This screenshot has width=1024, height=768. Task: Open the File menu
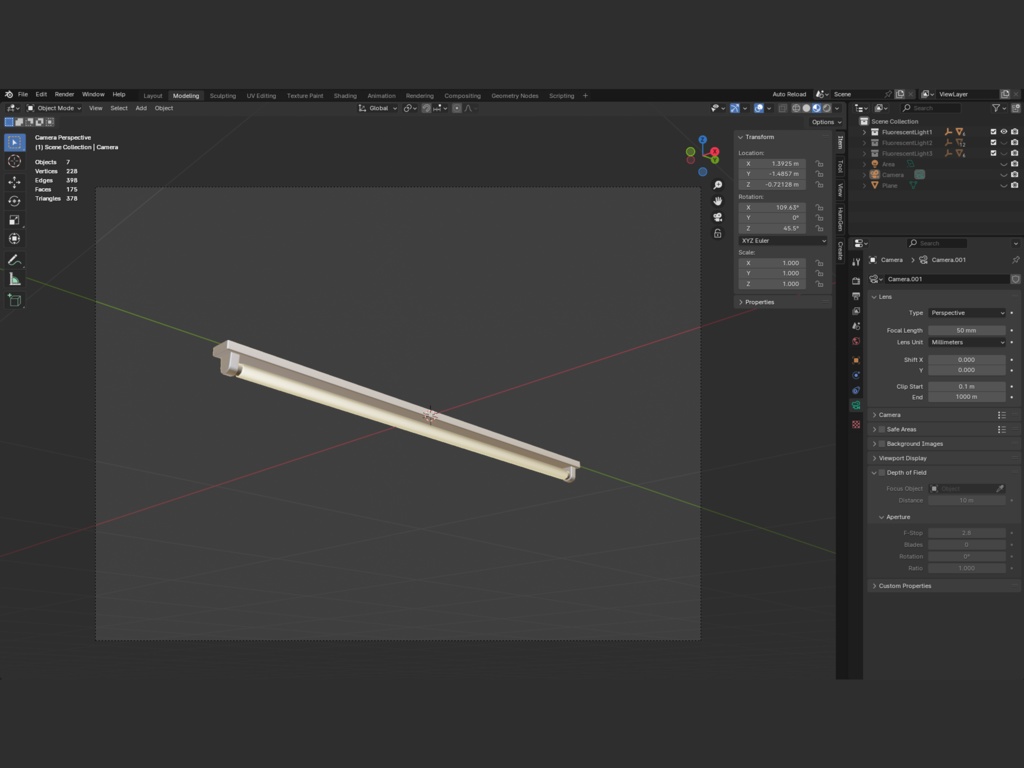[23, 95]
